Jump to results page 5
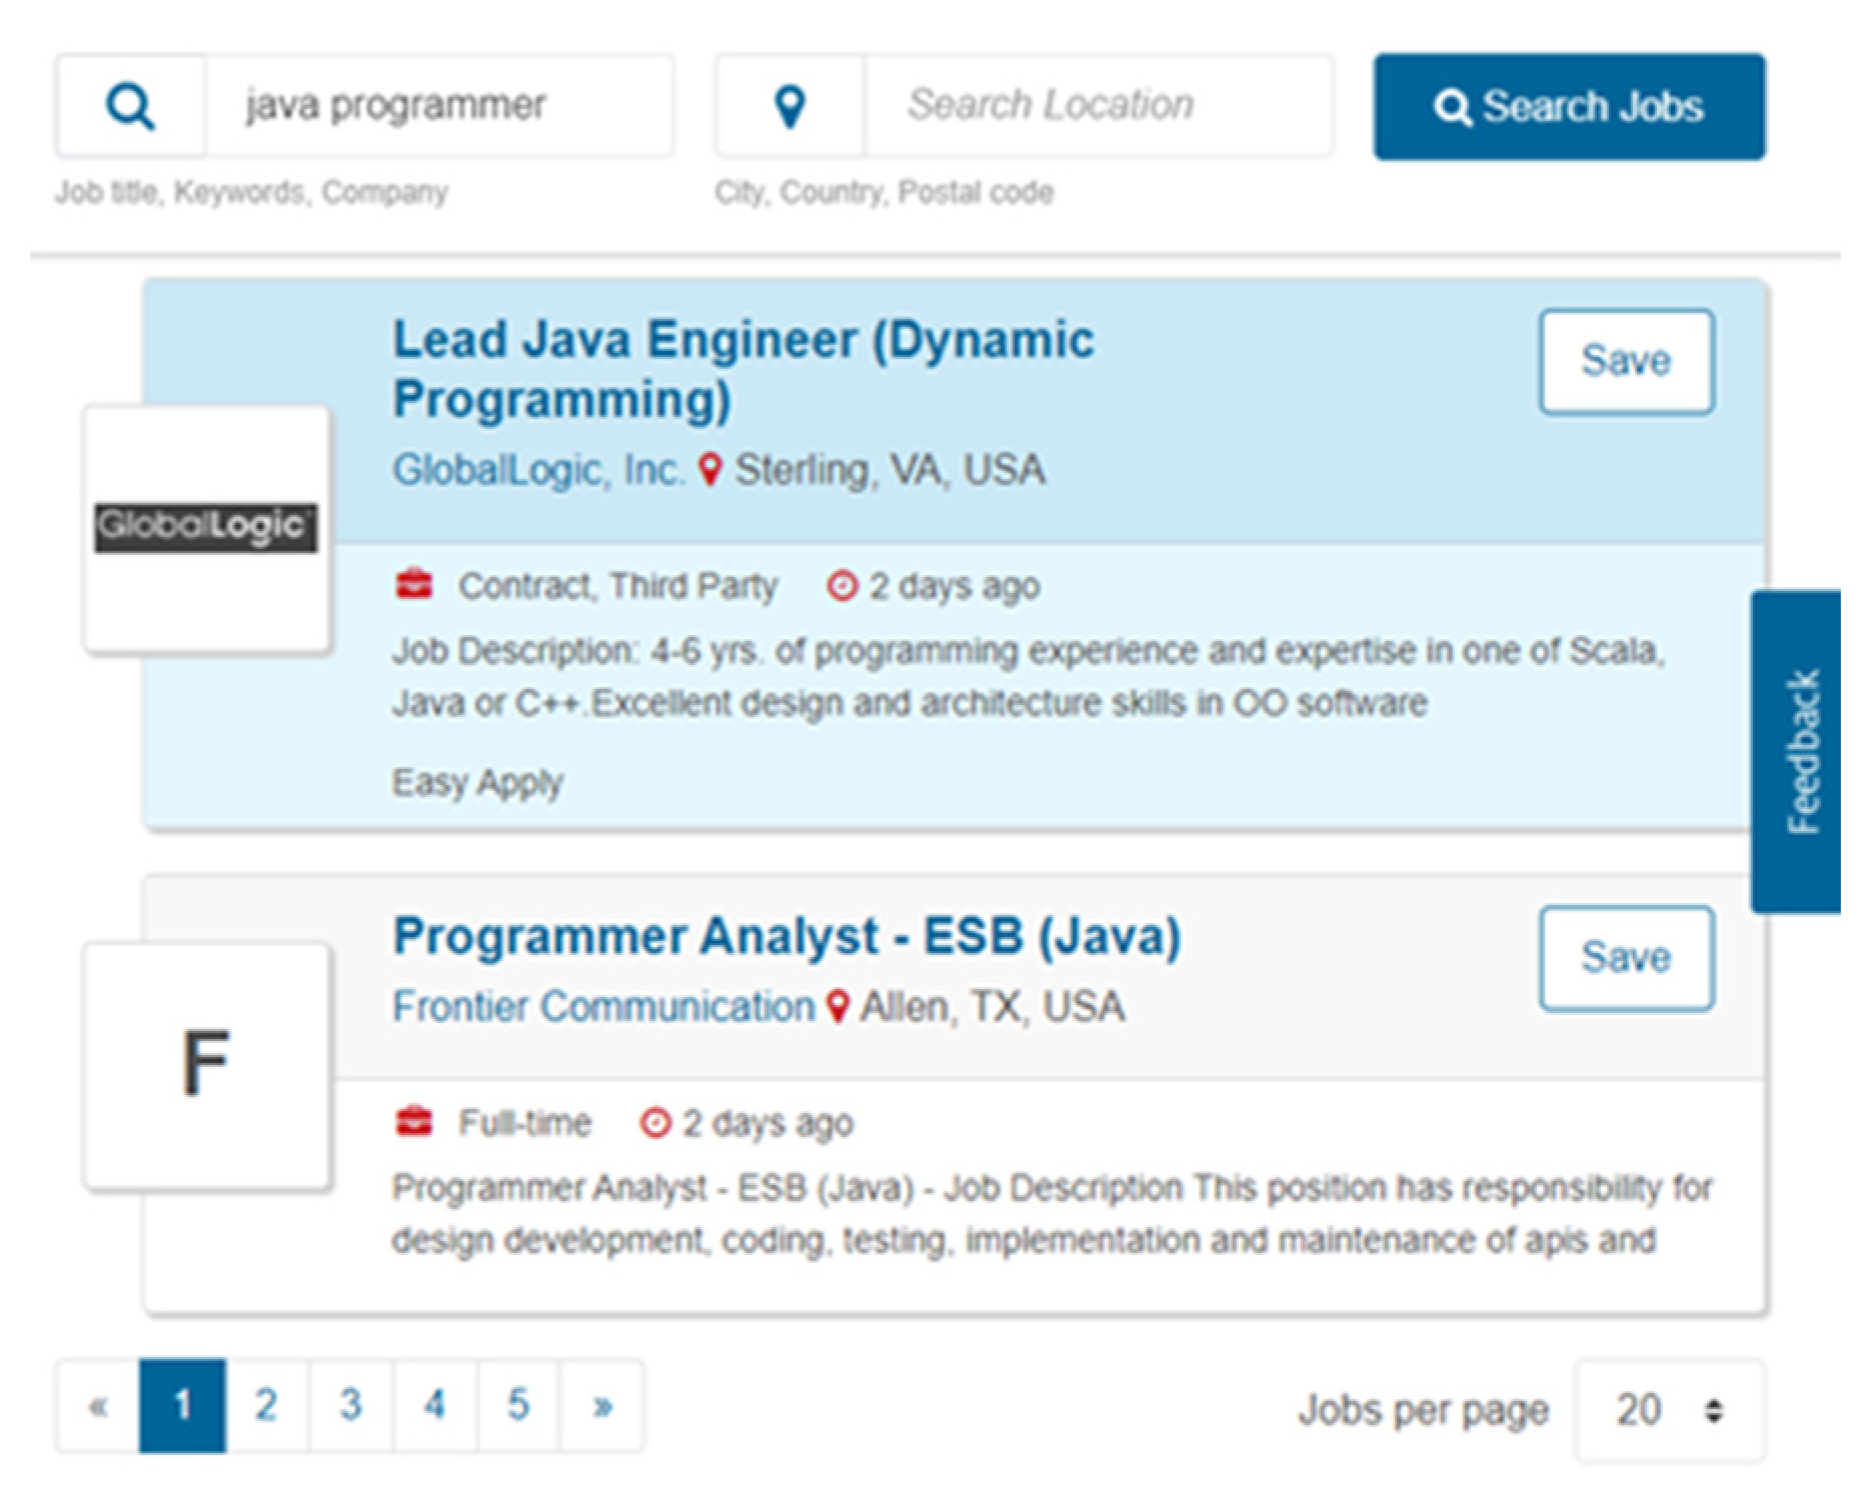 pyautogui.click(x=518, y=1405)
